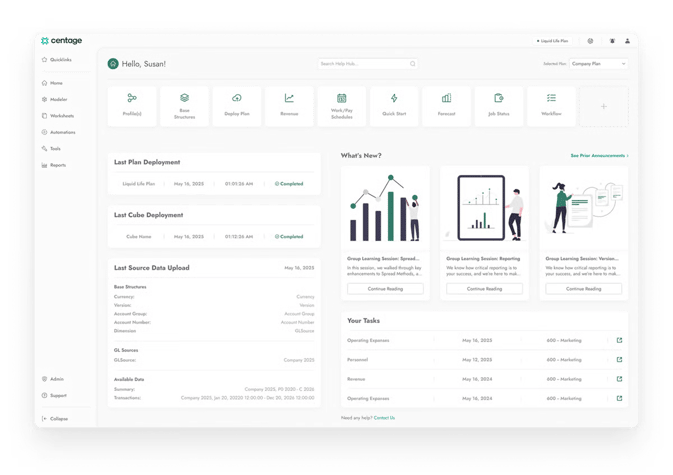The image size is (673, 475).
Task: Open the Personnel task external link icon
Action: [619, 359]
